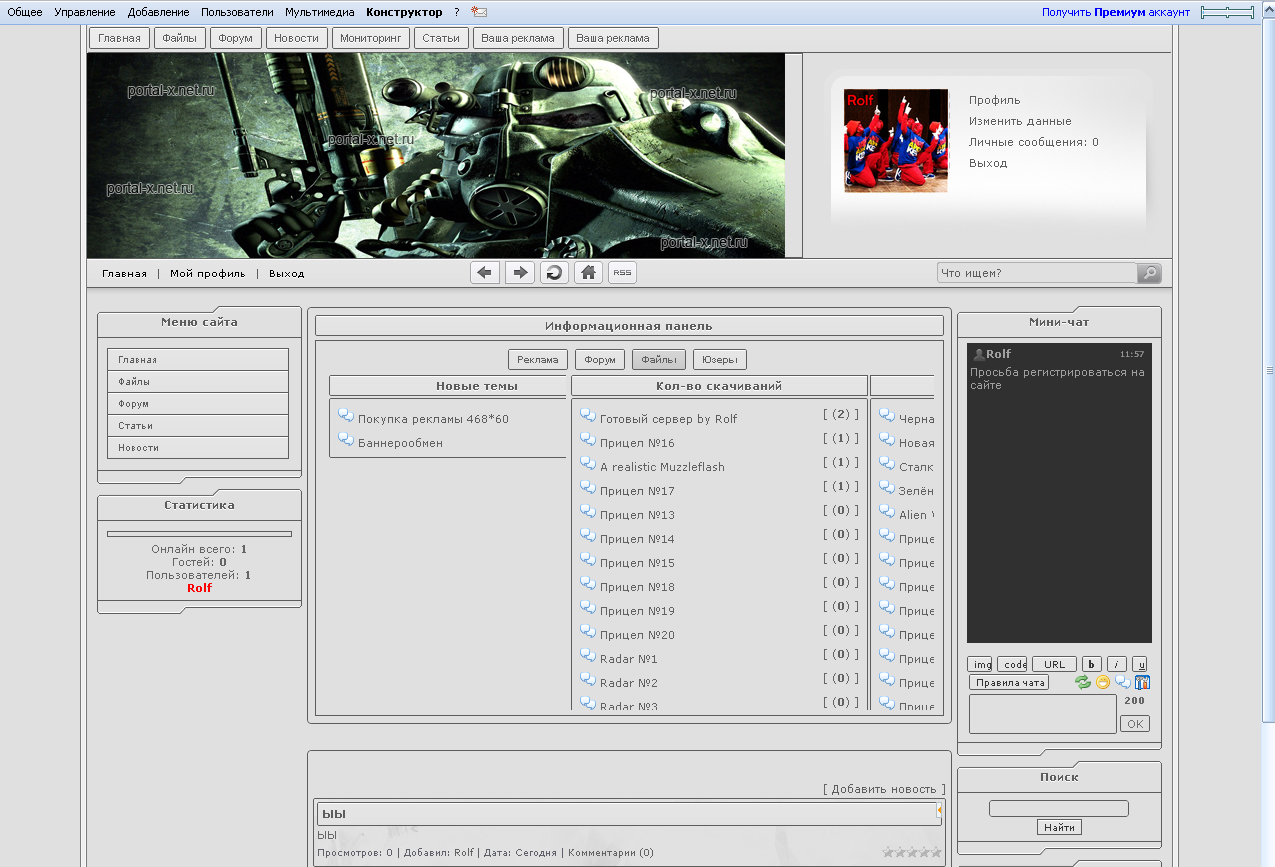
Task: Focus the "Что ищем?" search field
Action: click(x=1037, y=273)
